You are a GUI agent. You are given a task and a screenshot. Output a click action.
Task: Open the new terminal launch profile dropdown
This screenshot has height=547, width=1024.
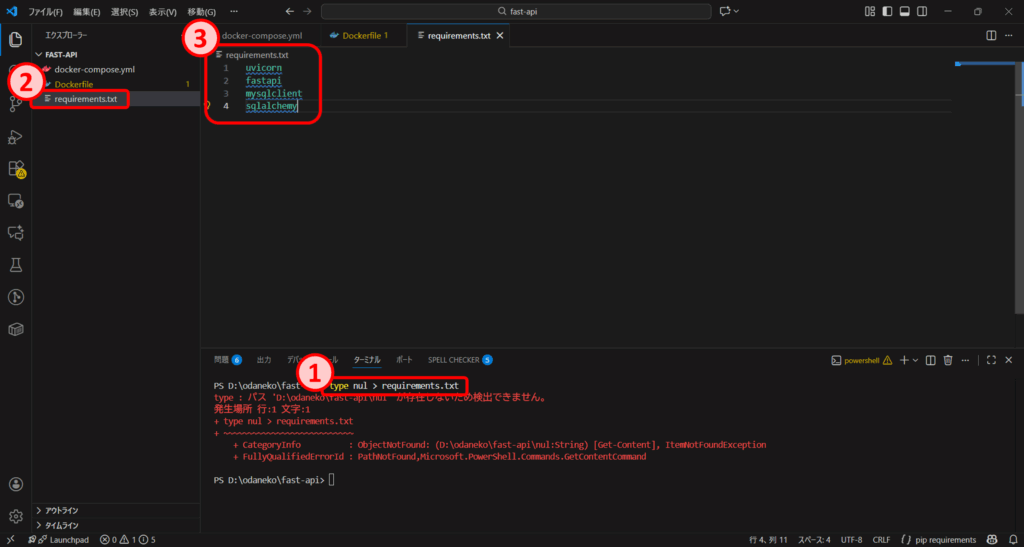(x=914, y=360)
